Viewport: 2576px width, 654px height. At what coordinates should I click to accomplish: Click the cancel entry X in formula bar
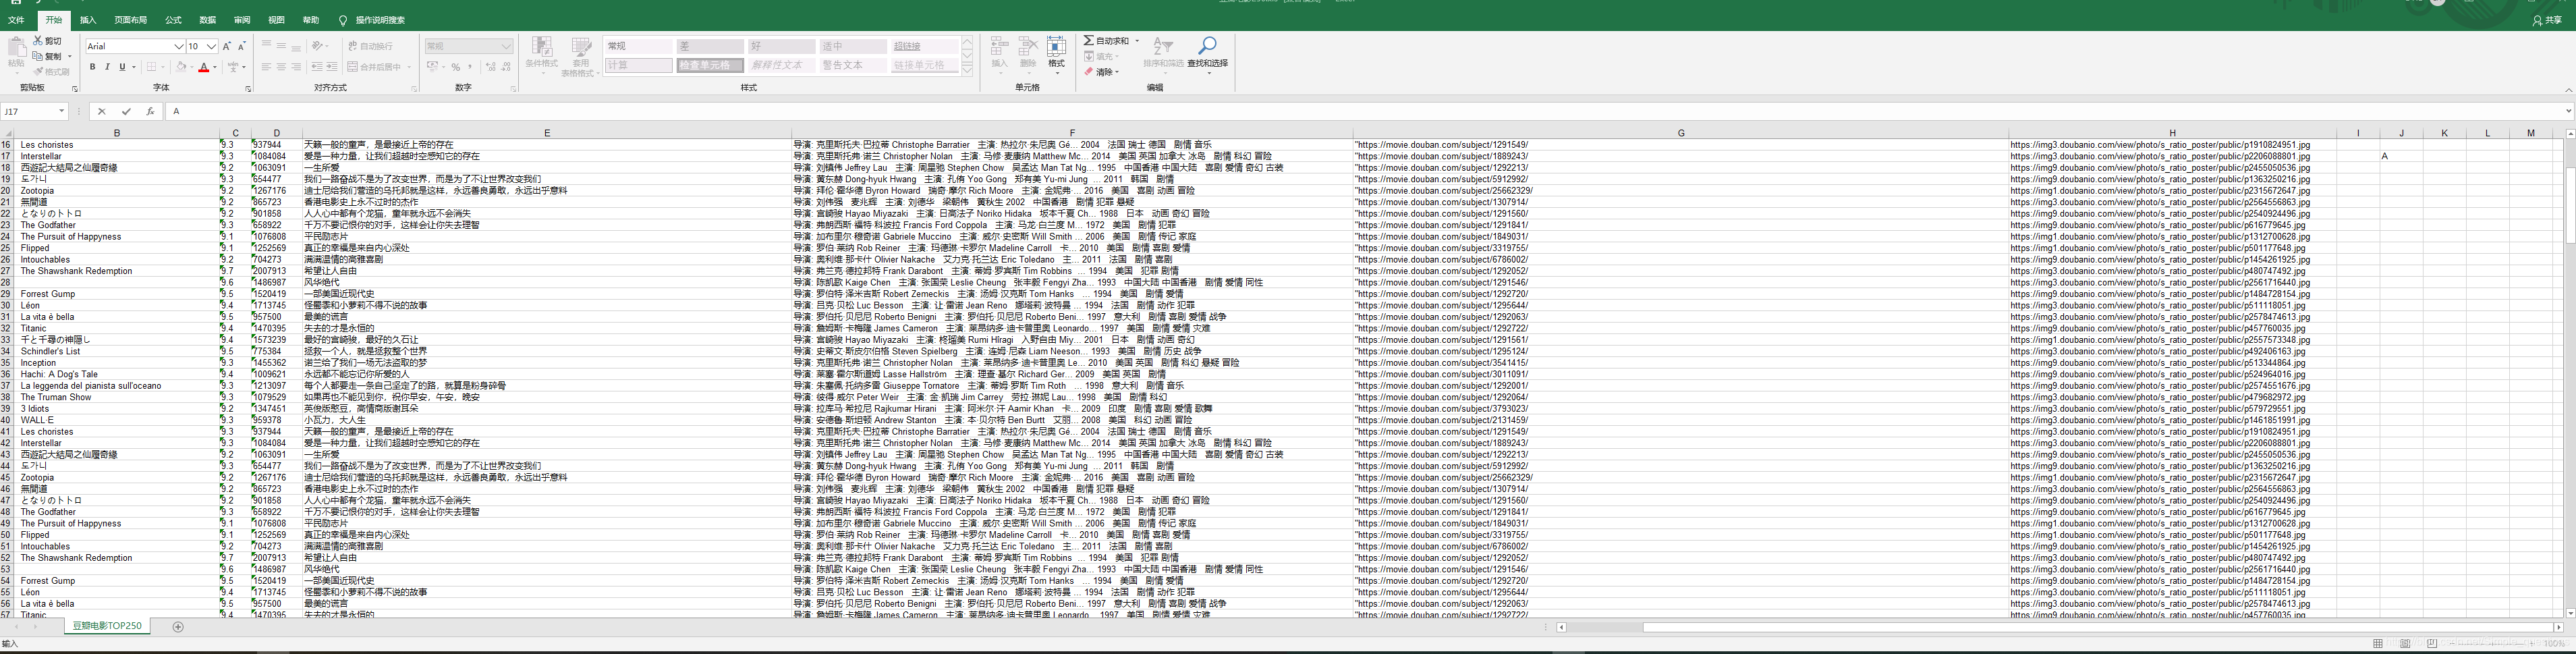[x=102, y=111]
